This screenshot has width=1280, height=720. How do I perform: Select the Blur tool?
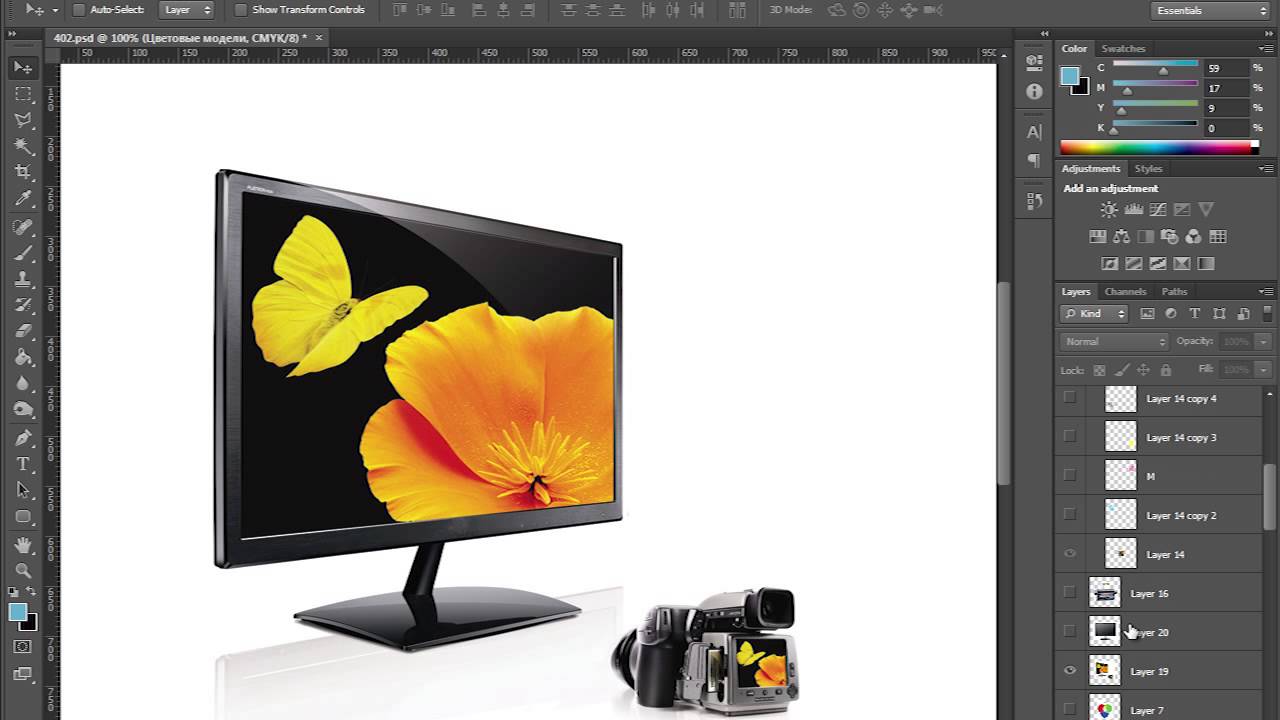point(23,383)
